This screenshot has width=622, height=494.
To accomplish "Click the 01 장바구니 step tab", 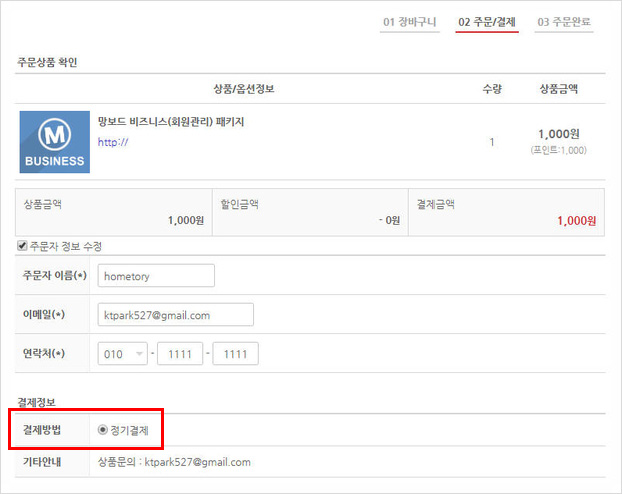I will pyautogui.click(x=409, y=22).
